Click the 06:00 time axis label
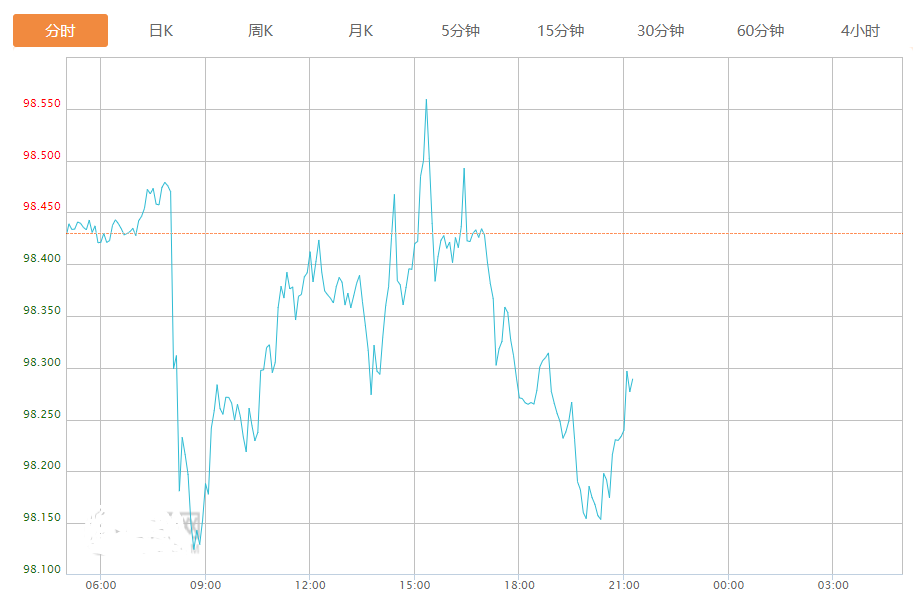This screenshot has width=921, height=596. [x=100, y=585]
